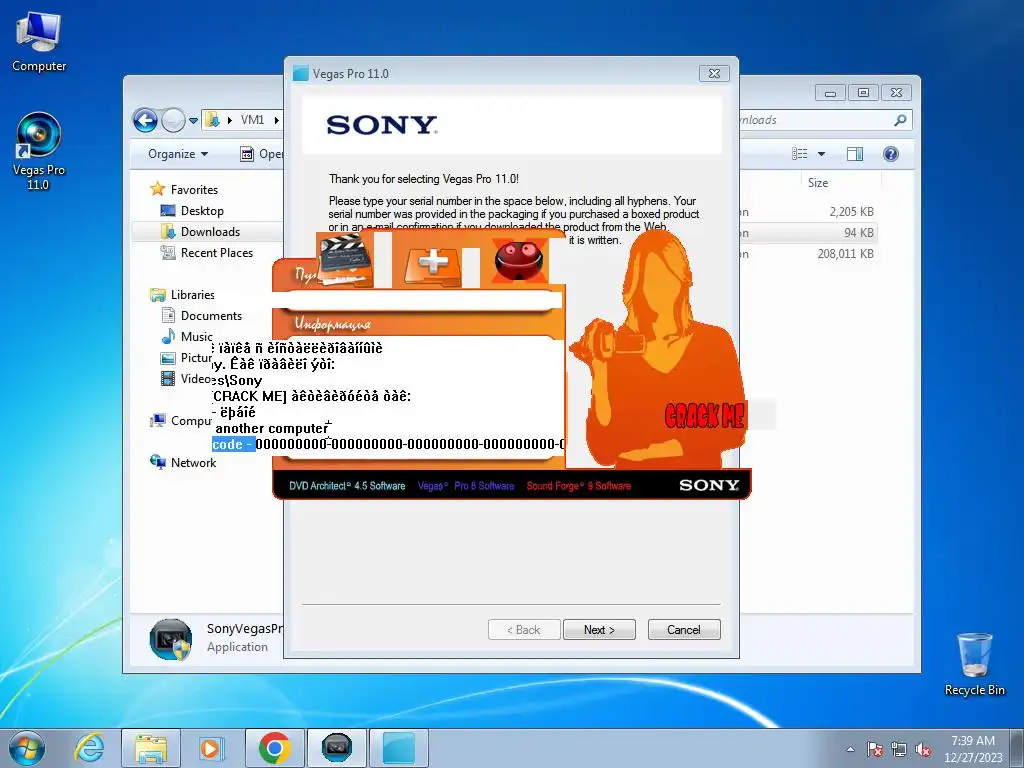Viewport: 1024px width, 768px height.
Task: Close the Vegas Pro 11.0 dialog
Action: click(x=714, y=73)
